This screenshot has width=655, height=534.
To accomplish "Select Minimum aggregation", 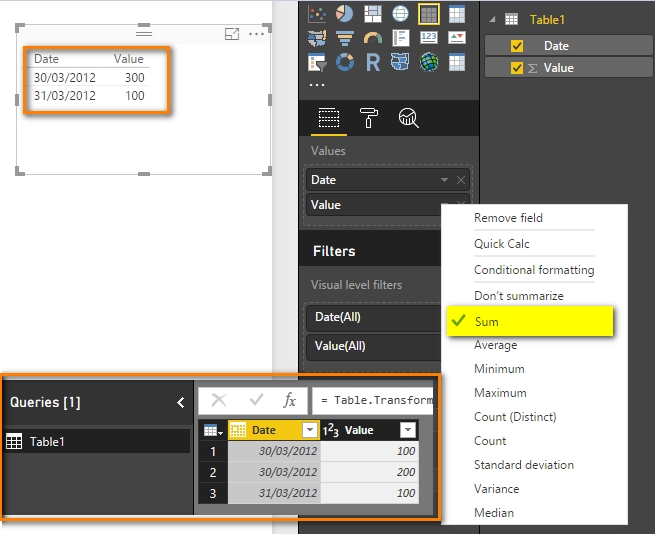I will (499, 369).
